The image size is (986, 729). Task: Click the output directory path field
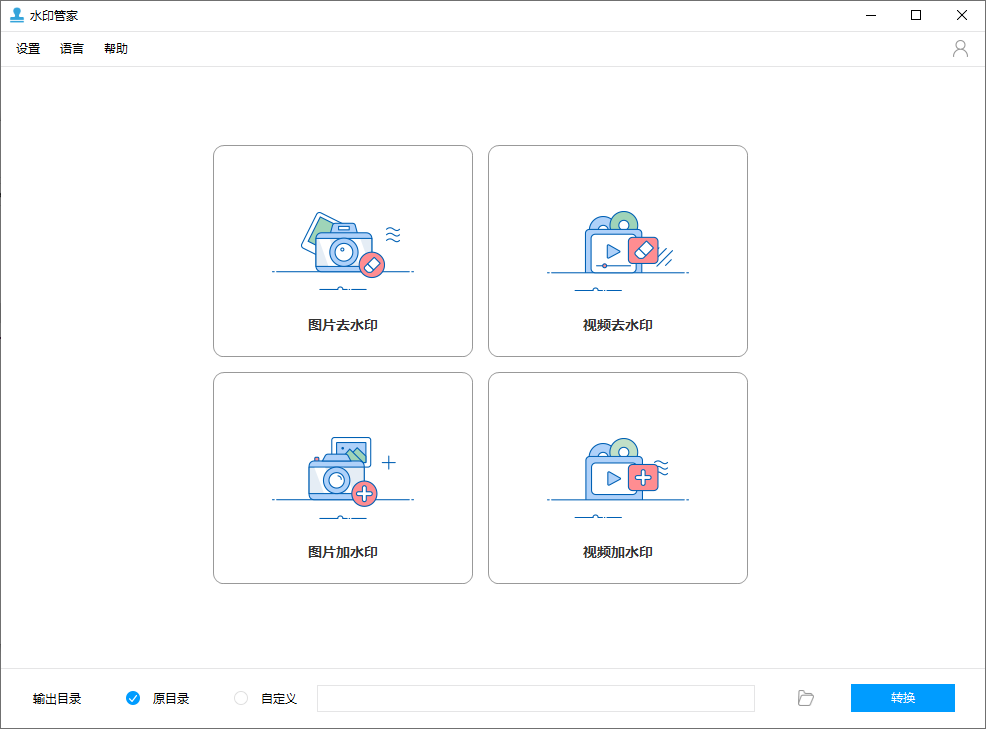click(x=535, y=698)
